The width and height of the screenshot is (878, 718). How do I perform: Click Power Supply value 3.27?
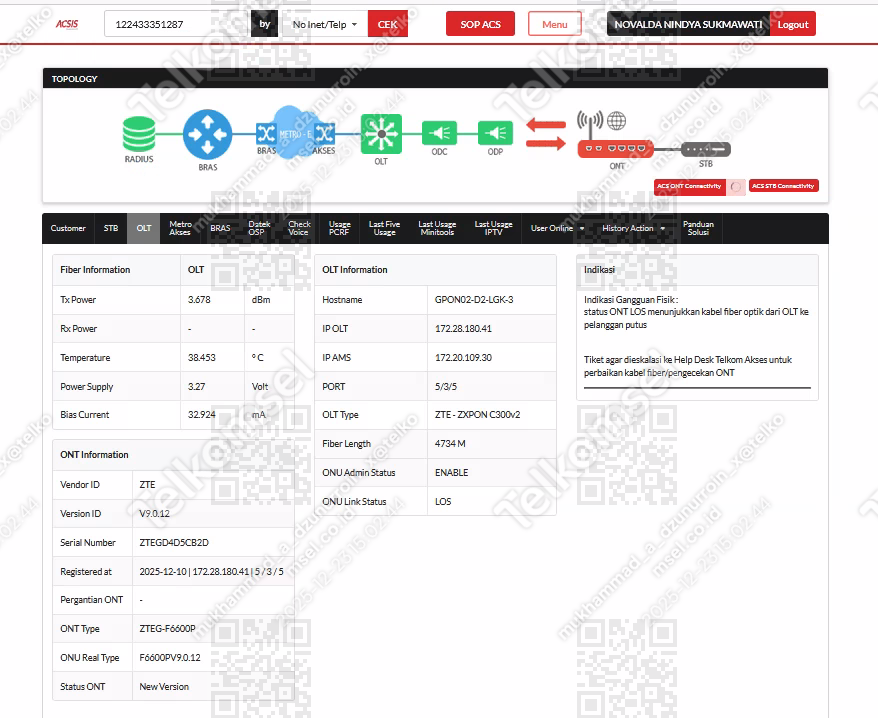pyautogui.click(x=197, y=386)
